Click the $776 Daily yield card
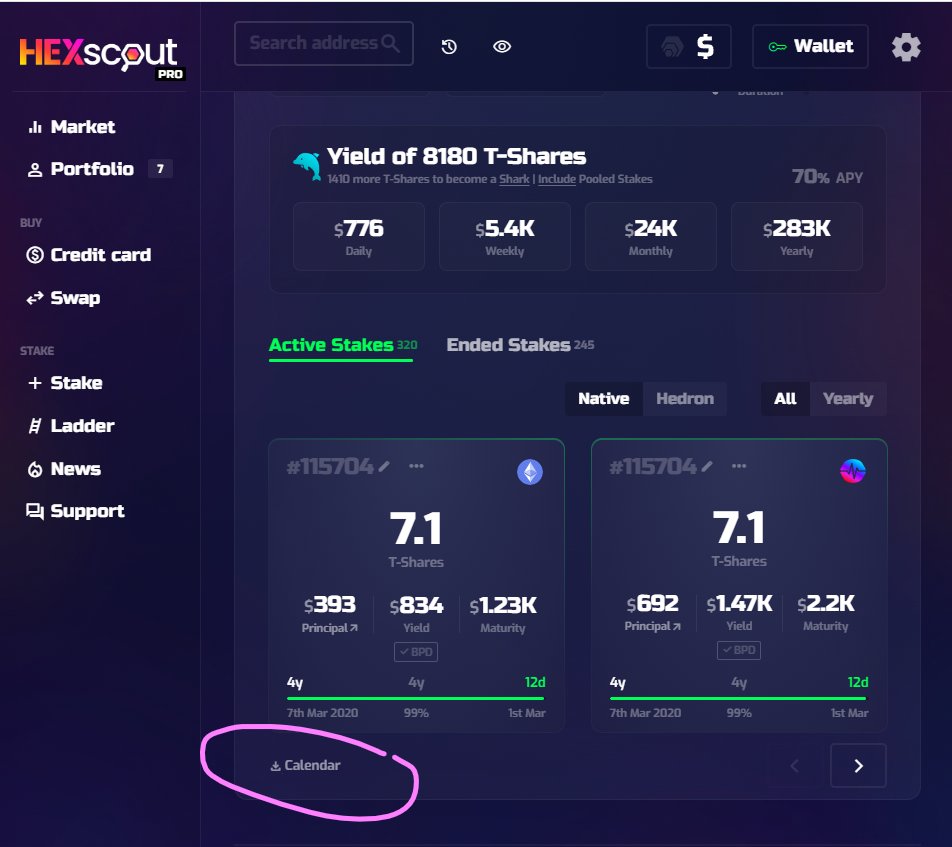This screenshot has height=847, width=952. [x=358, y=236]
